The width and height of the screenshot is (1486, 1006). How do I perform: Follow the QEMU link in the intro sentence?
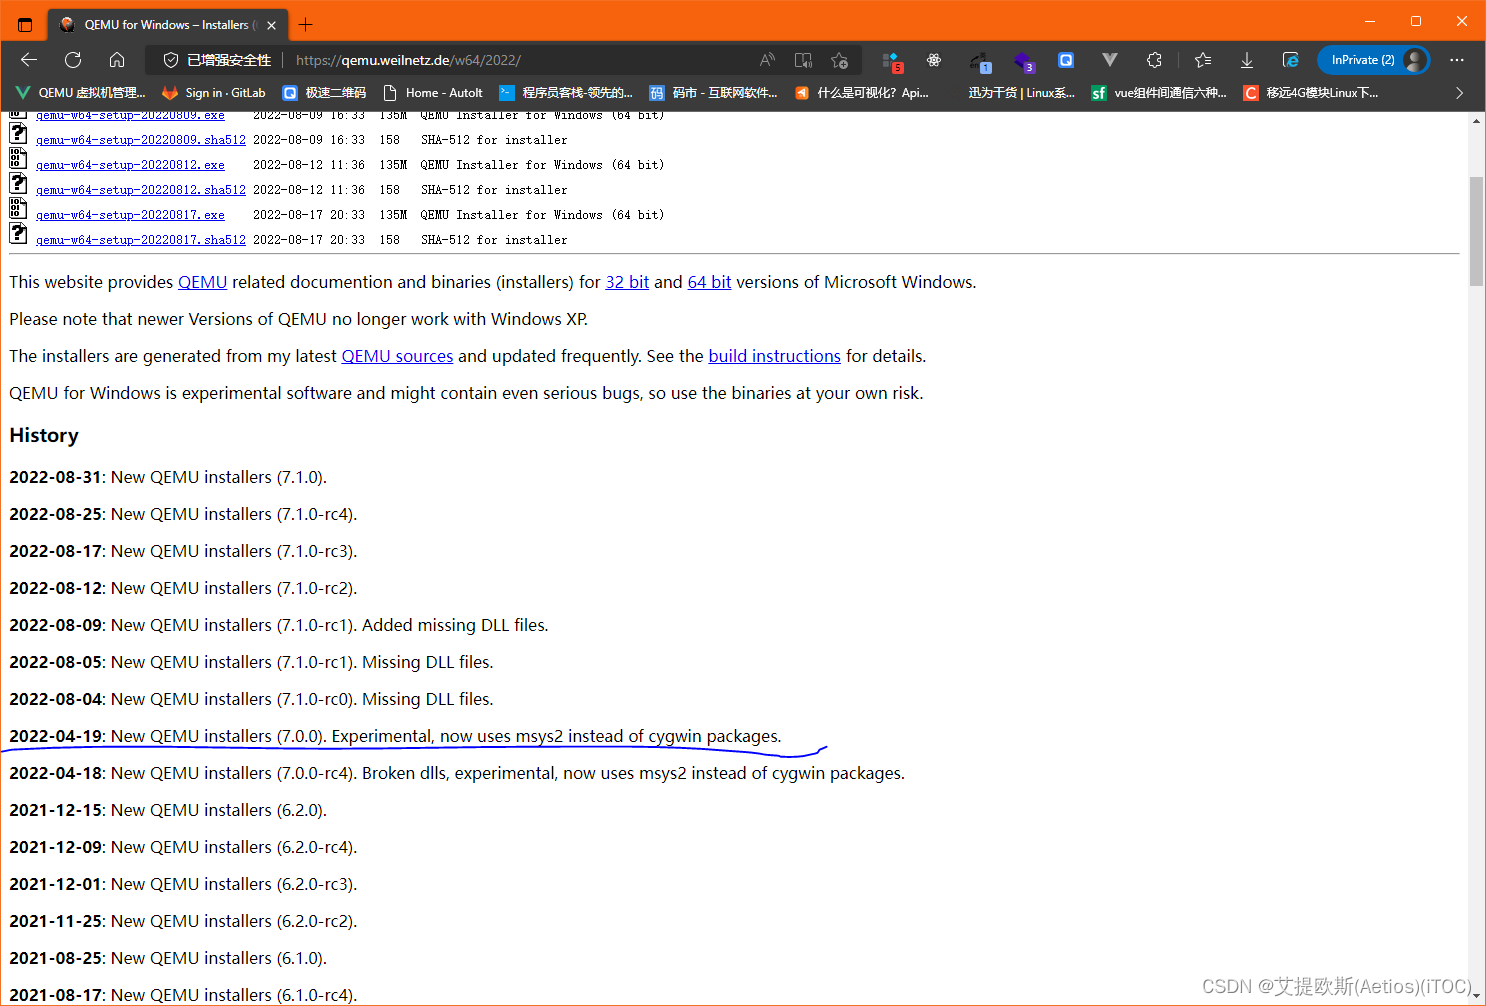[203, 282]
